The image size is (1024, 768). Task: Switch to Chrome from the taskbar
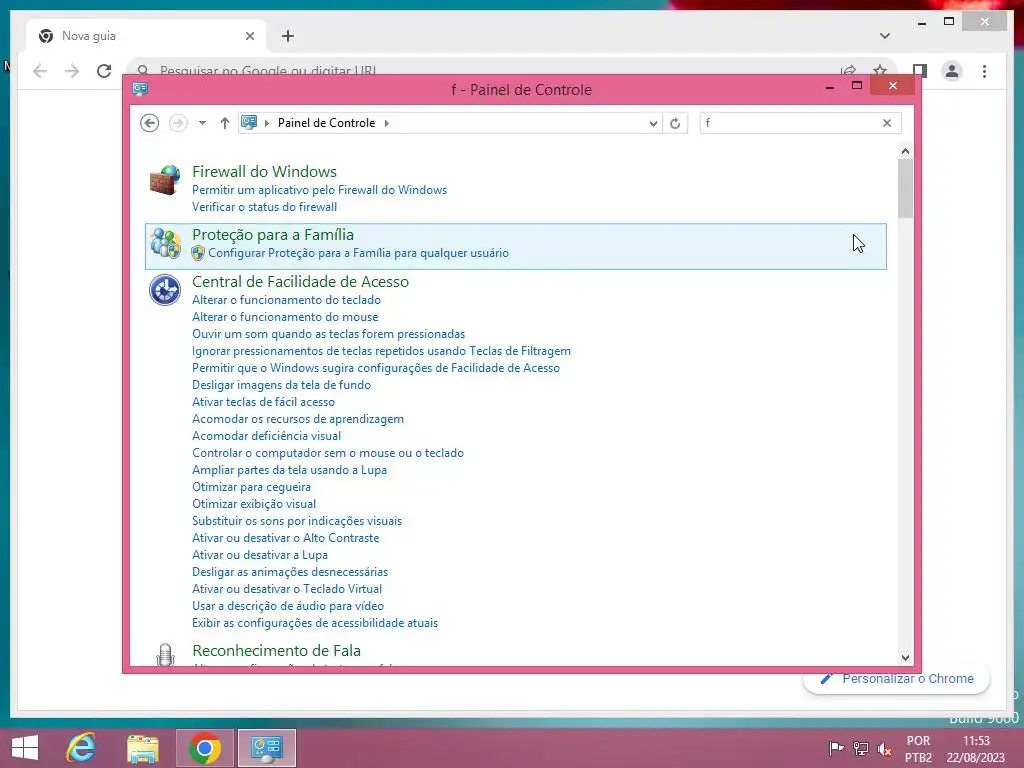[204, 748]
